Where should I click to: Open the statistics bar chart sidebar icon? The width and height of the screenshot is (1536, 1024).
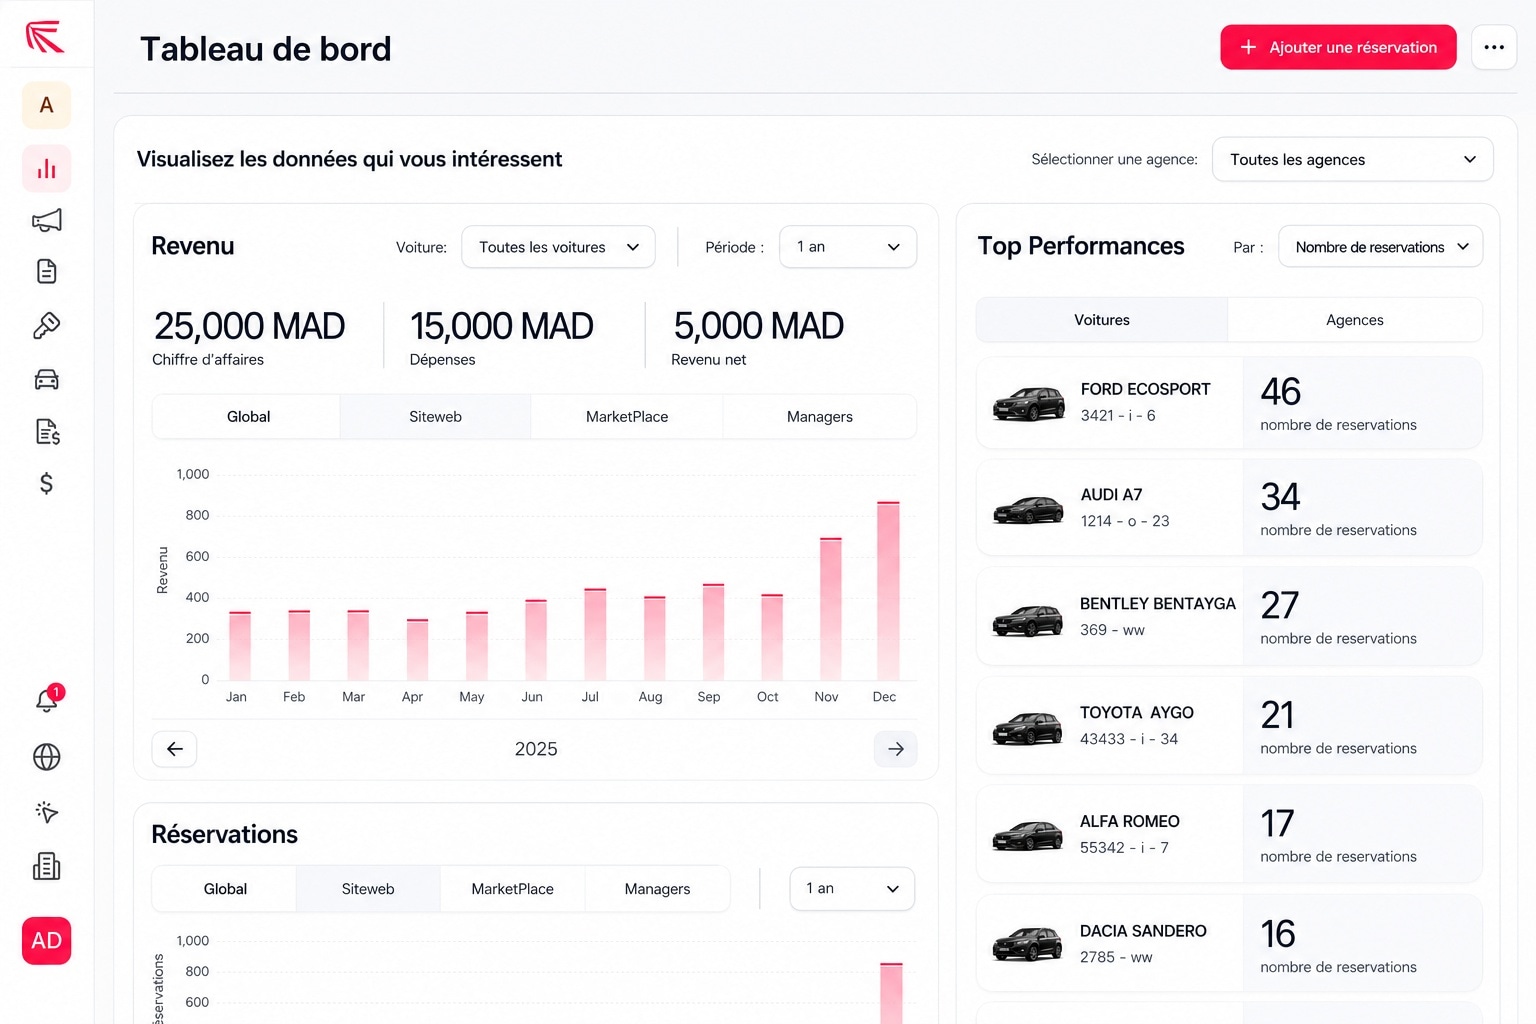coord(46,168)
